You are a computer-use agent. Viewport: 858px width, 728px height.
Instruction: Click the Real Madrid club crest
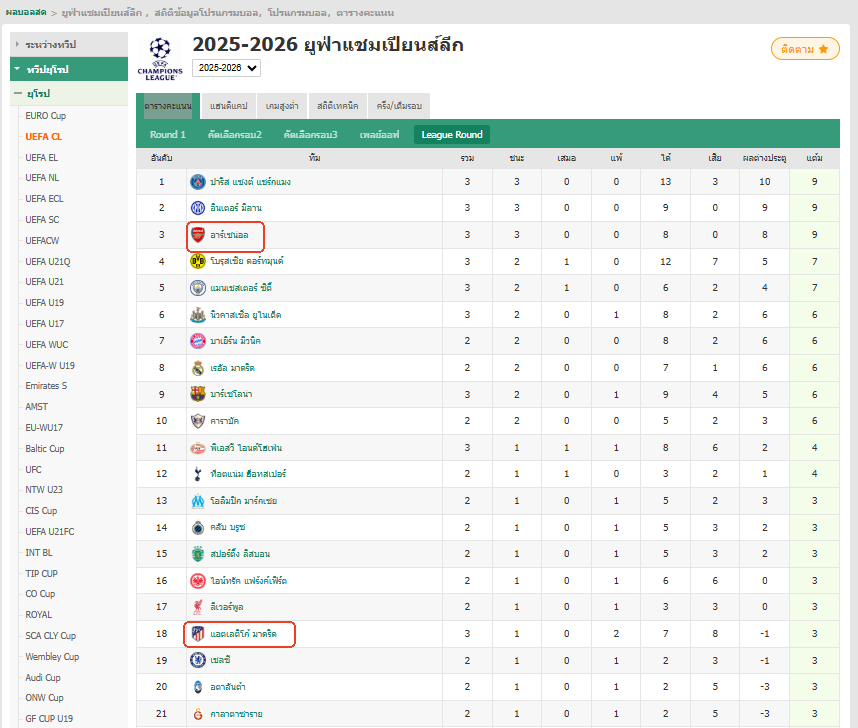197,368
